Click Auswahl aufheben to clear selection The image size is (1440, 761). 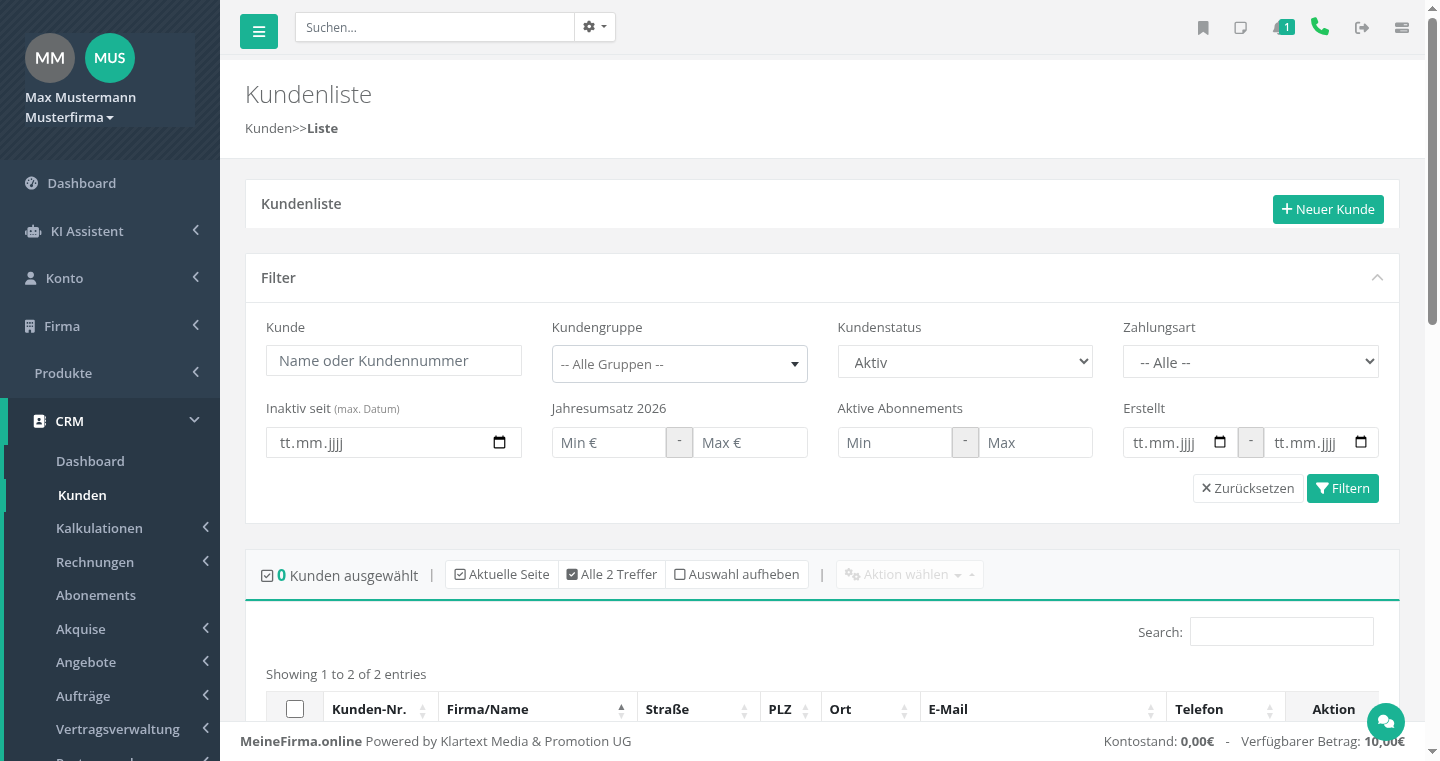tap(737, 574)
